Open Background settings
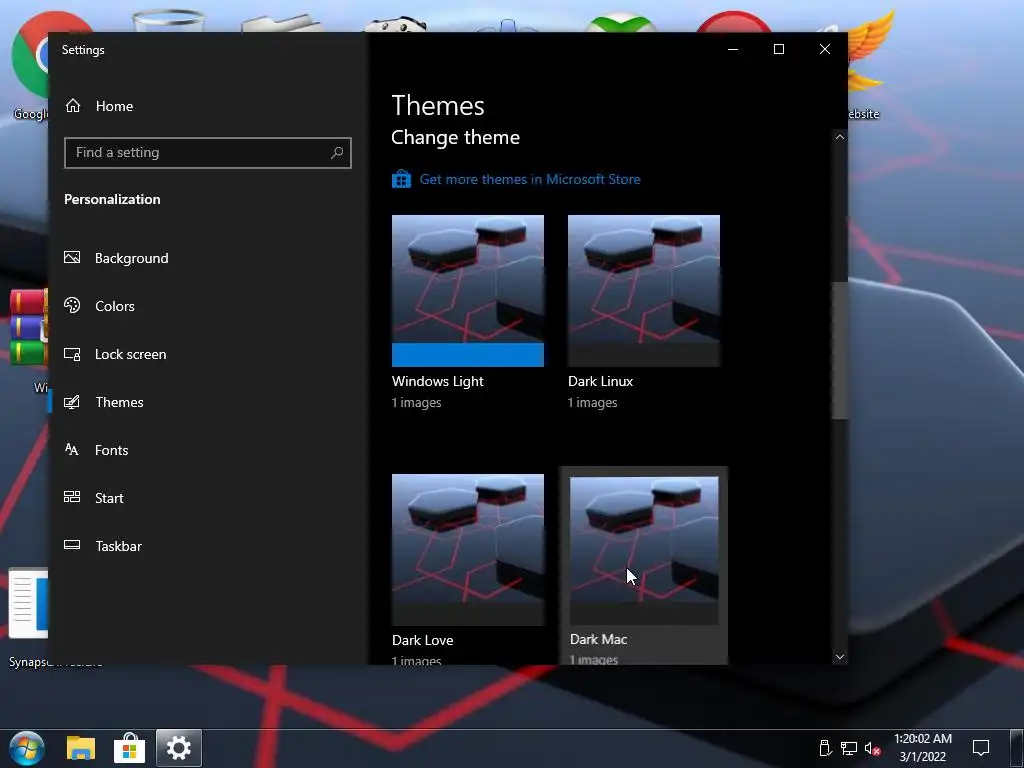The height and width of the screenshot is (768, 1024). 131,258
